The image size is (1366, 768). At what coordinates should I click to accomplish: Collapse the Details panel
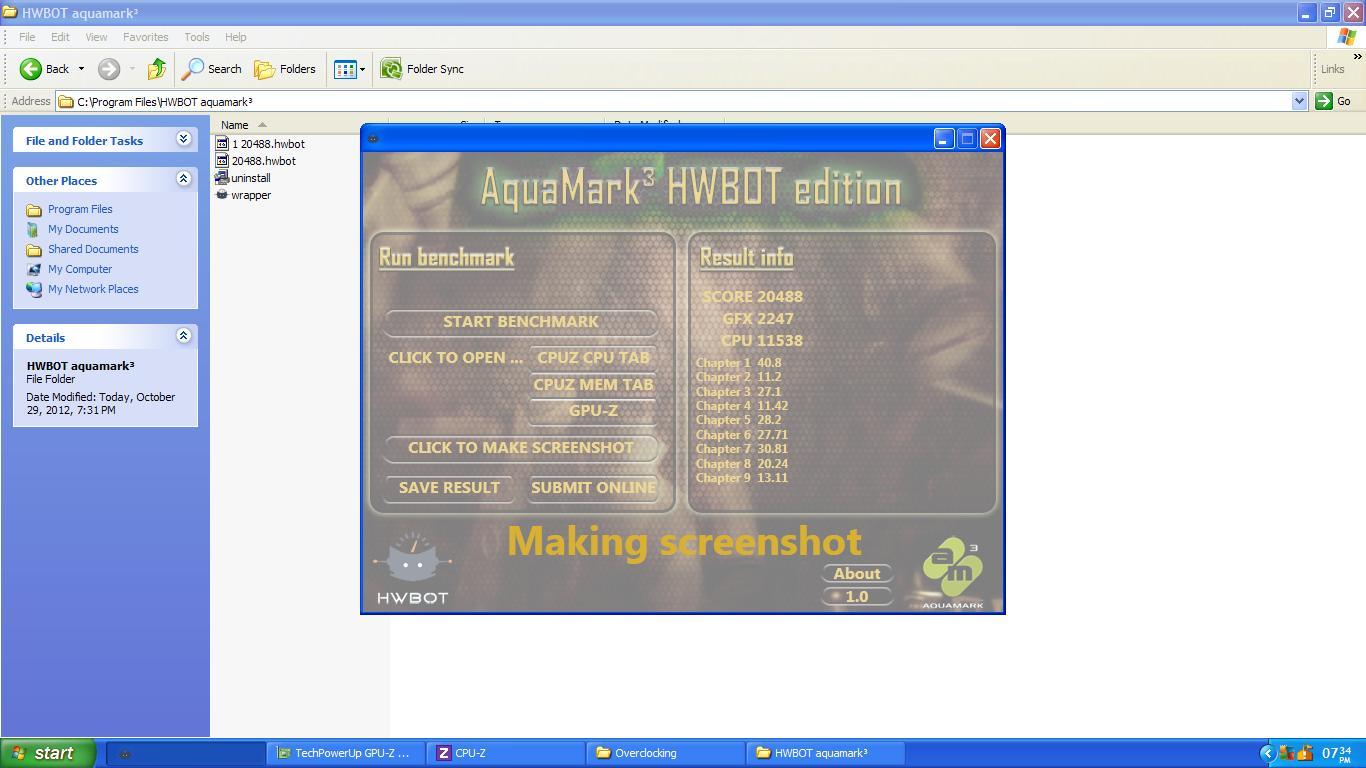click(183, 336)
